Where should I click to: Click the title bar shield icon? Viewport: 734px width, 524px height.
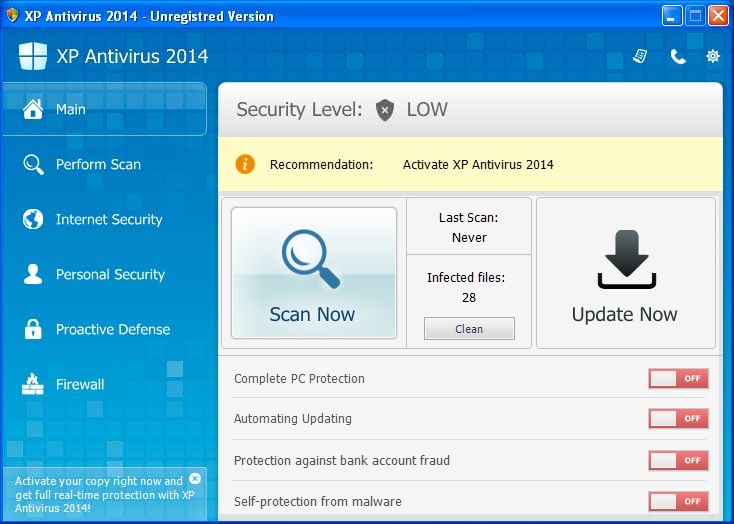click(x=12, y=15)
